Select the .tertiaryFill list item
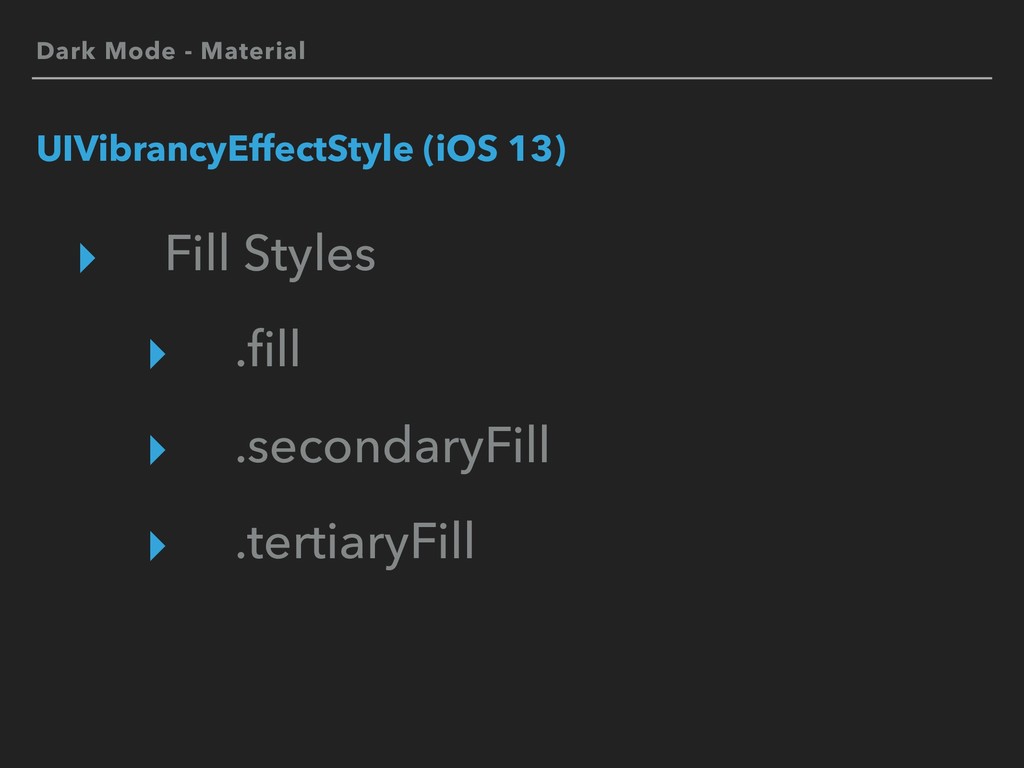 (355, 543)
